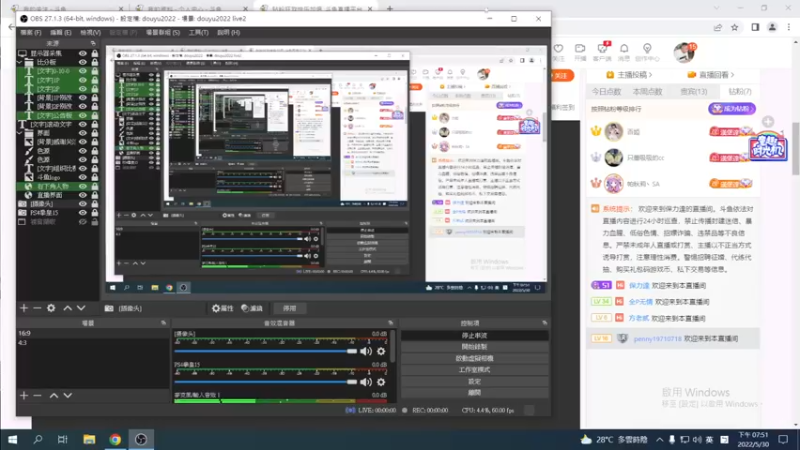Click PS4拳皇15 volume slider handle
800x450 pixels.
352,382
